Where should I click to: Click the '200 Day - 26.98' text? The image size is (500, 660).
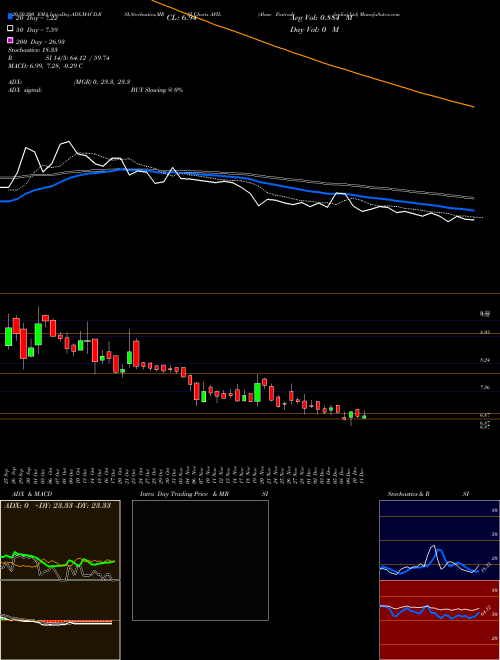coord(40,42)
